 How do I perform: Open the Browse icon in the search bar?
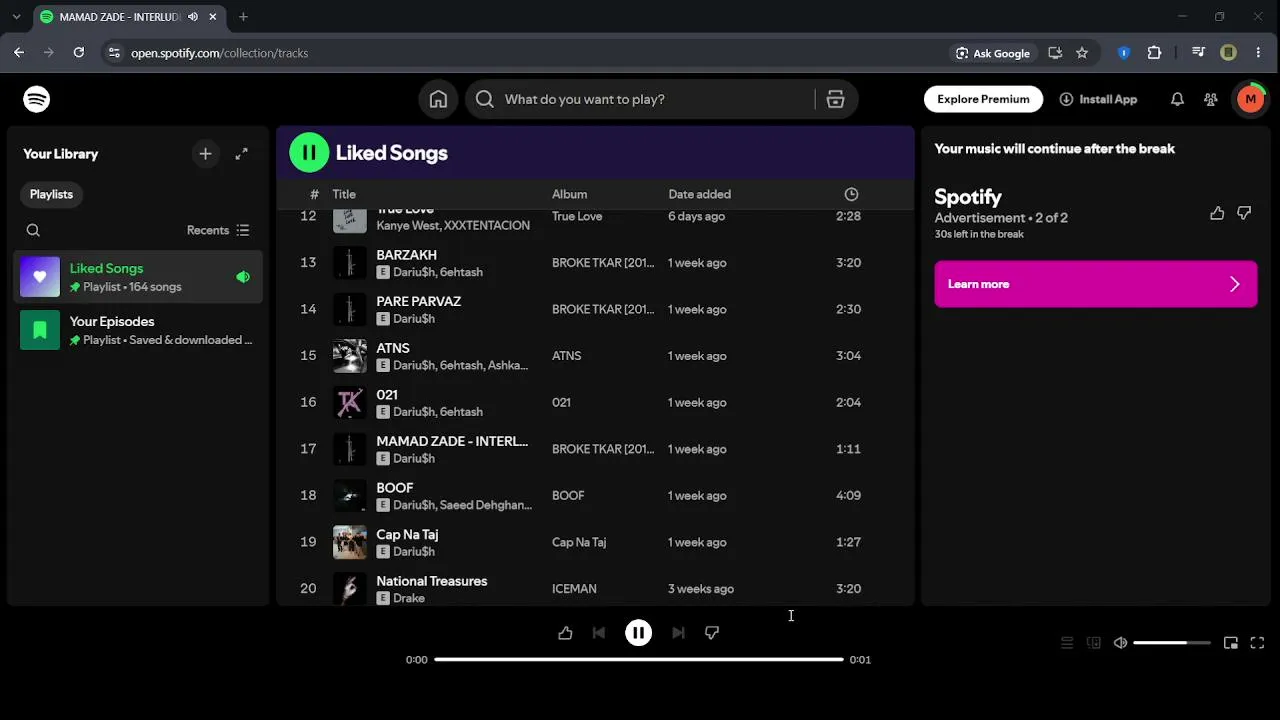[836, 99]
